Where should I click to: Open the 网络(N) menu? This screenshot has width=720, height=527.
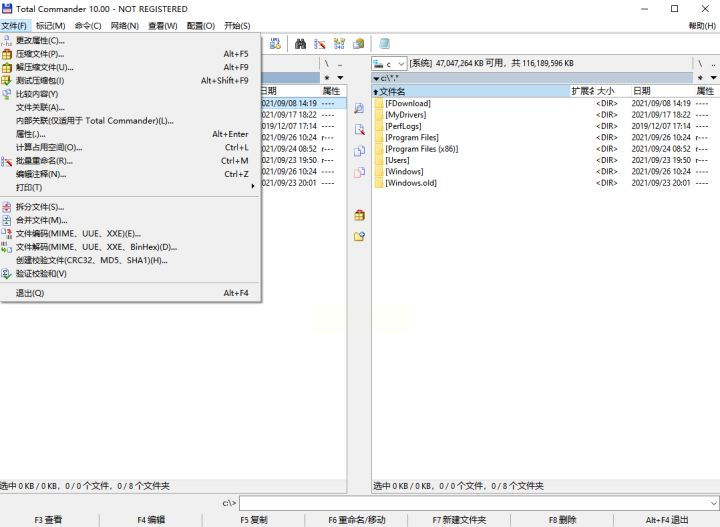pyautogui.click(x=124, y=26)
